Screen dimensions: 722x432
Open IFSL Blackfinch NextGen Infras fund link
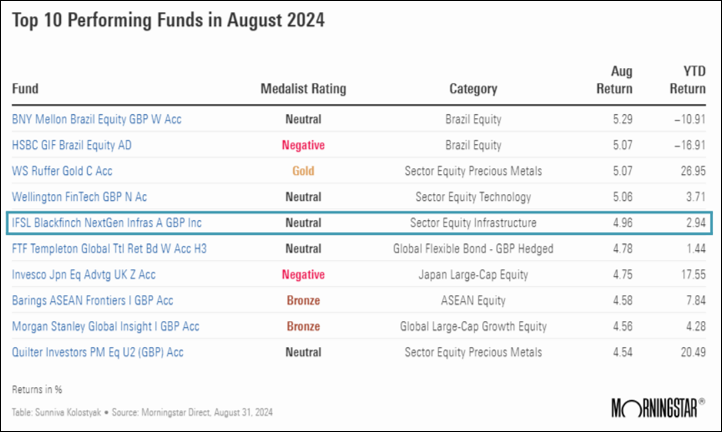click(x=106, y=223)
